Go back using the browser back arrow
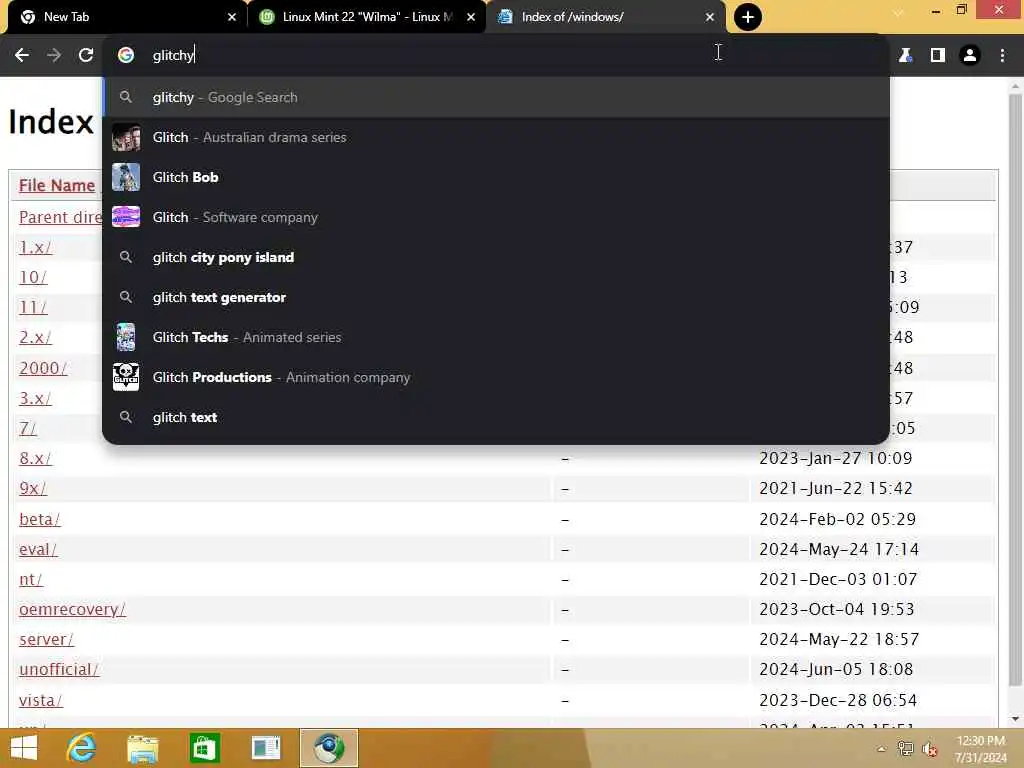 coord(22,56)
